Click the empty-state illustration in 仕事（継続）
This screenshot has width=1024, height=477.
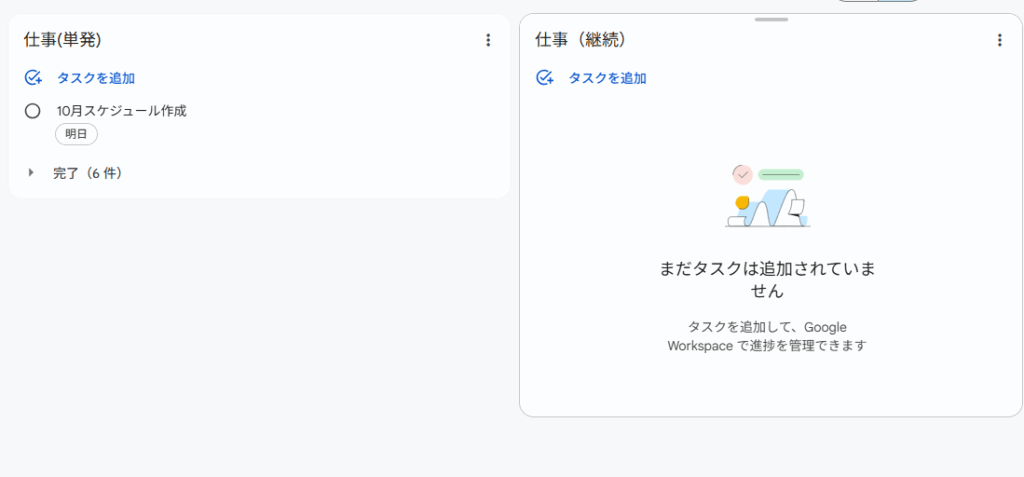[767, 196]
